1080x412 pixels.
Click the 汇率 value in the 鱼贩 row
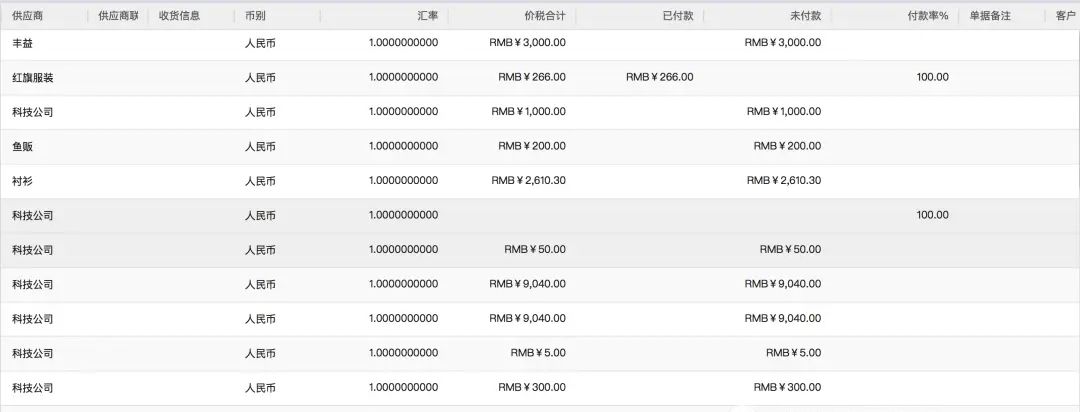(x=404, y=146)
